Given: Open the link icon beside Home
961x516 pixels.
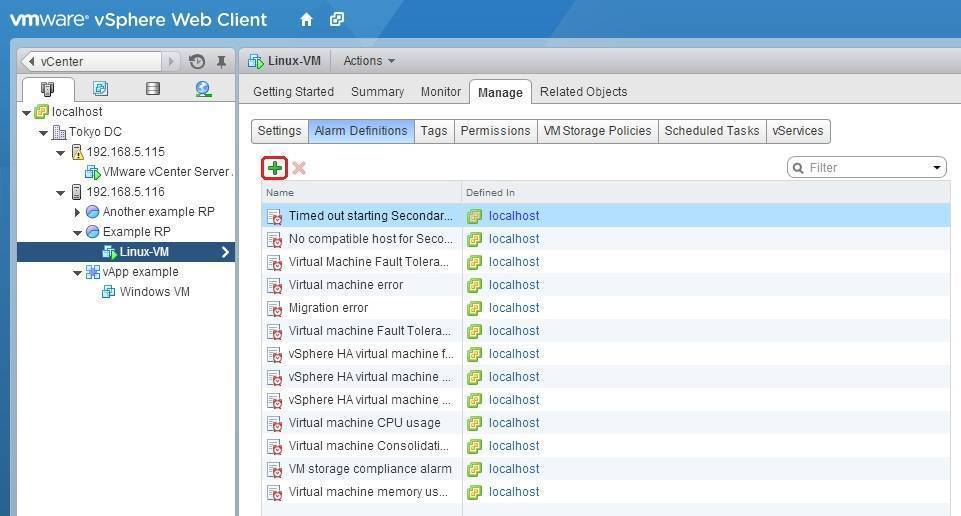Looking at the screenshot, I should tap(336, 20).
